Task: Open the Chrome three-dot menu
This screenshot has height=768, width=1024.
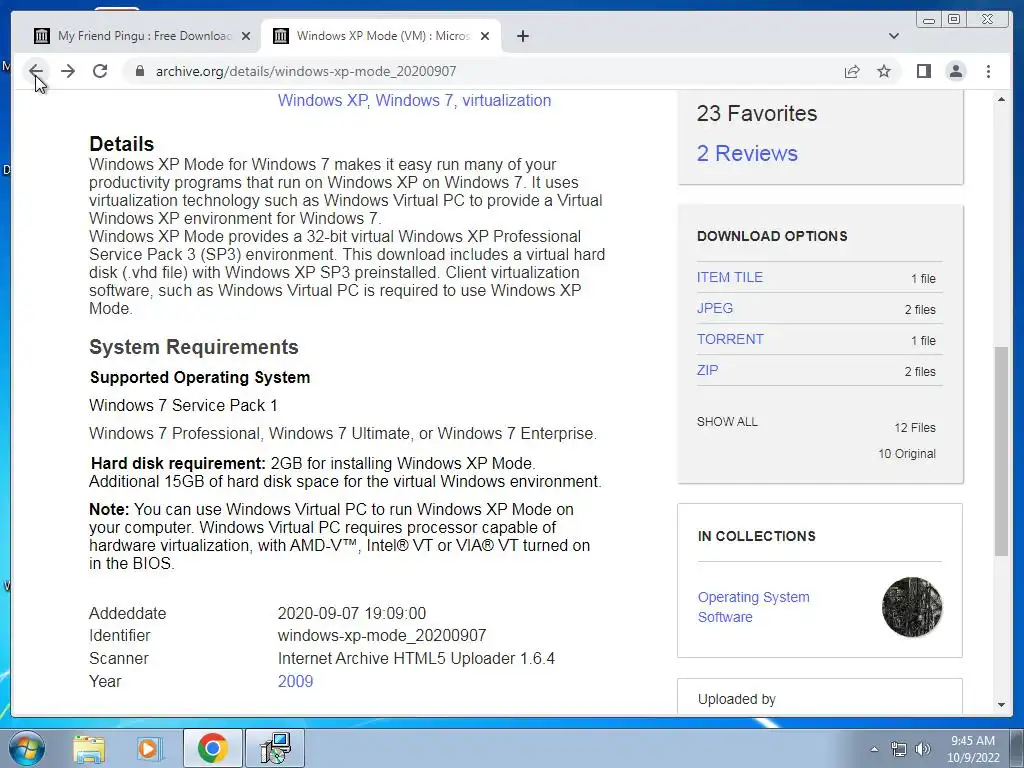Action: [x=988, y=71]
